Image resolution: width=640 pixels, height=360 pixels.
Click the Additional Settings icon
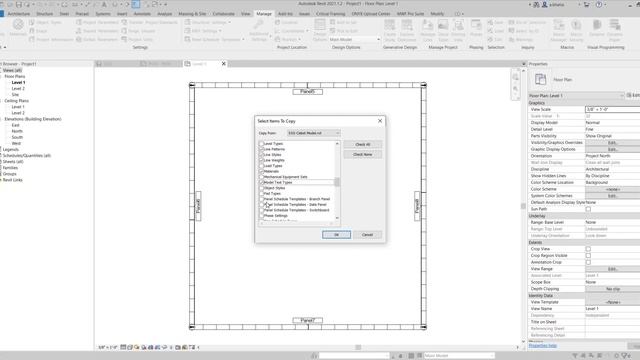tap(259, 25)
